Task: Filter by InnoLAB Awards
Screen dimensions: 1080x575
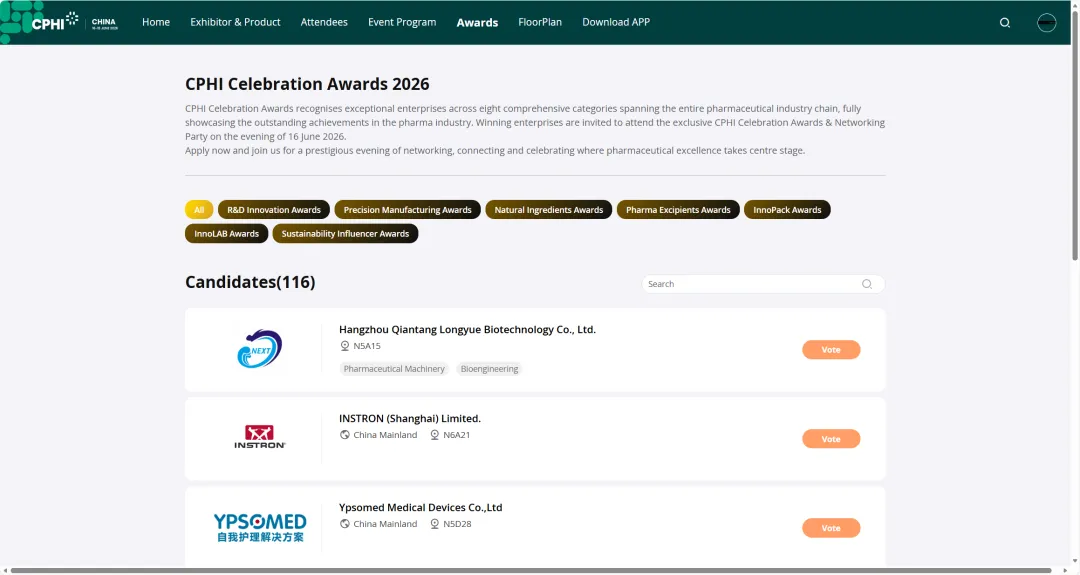Action: (226, 233)
